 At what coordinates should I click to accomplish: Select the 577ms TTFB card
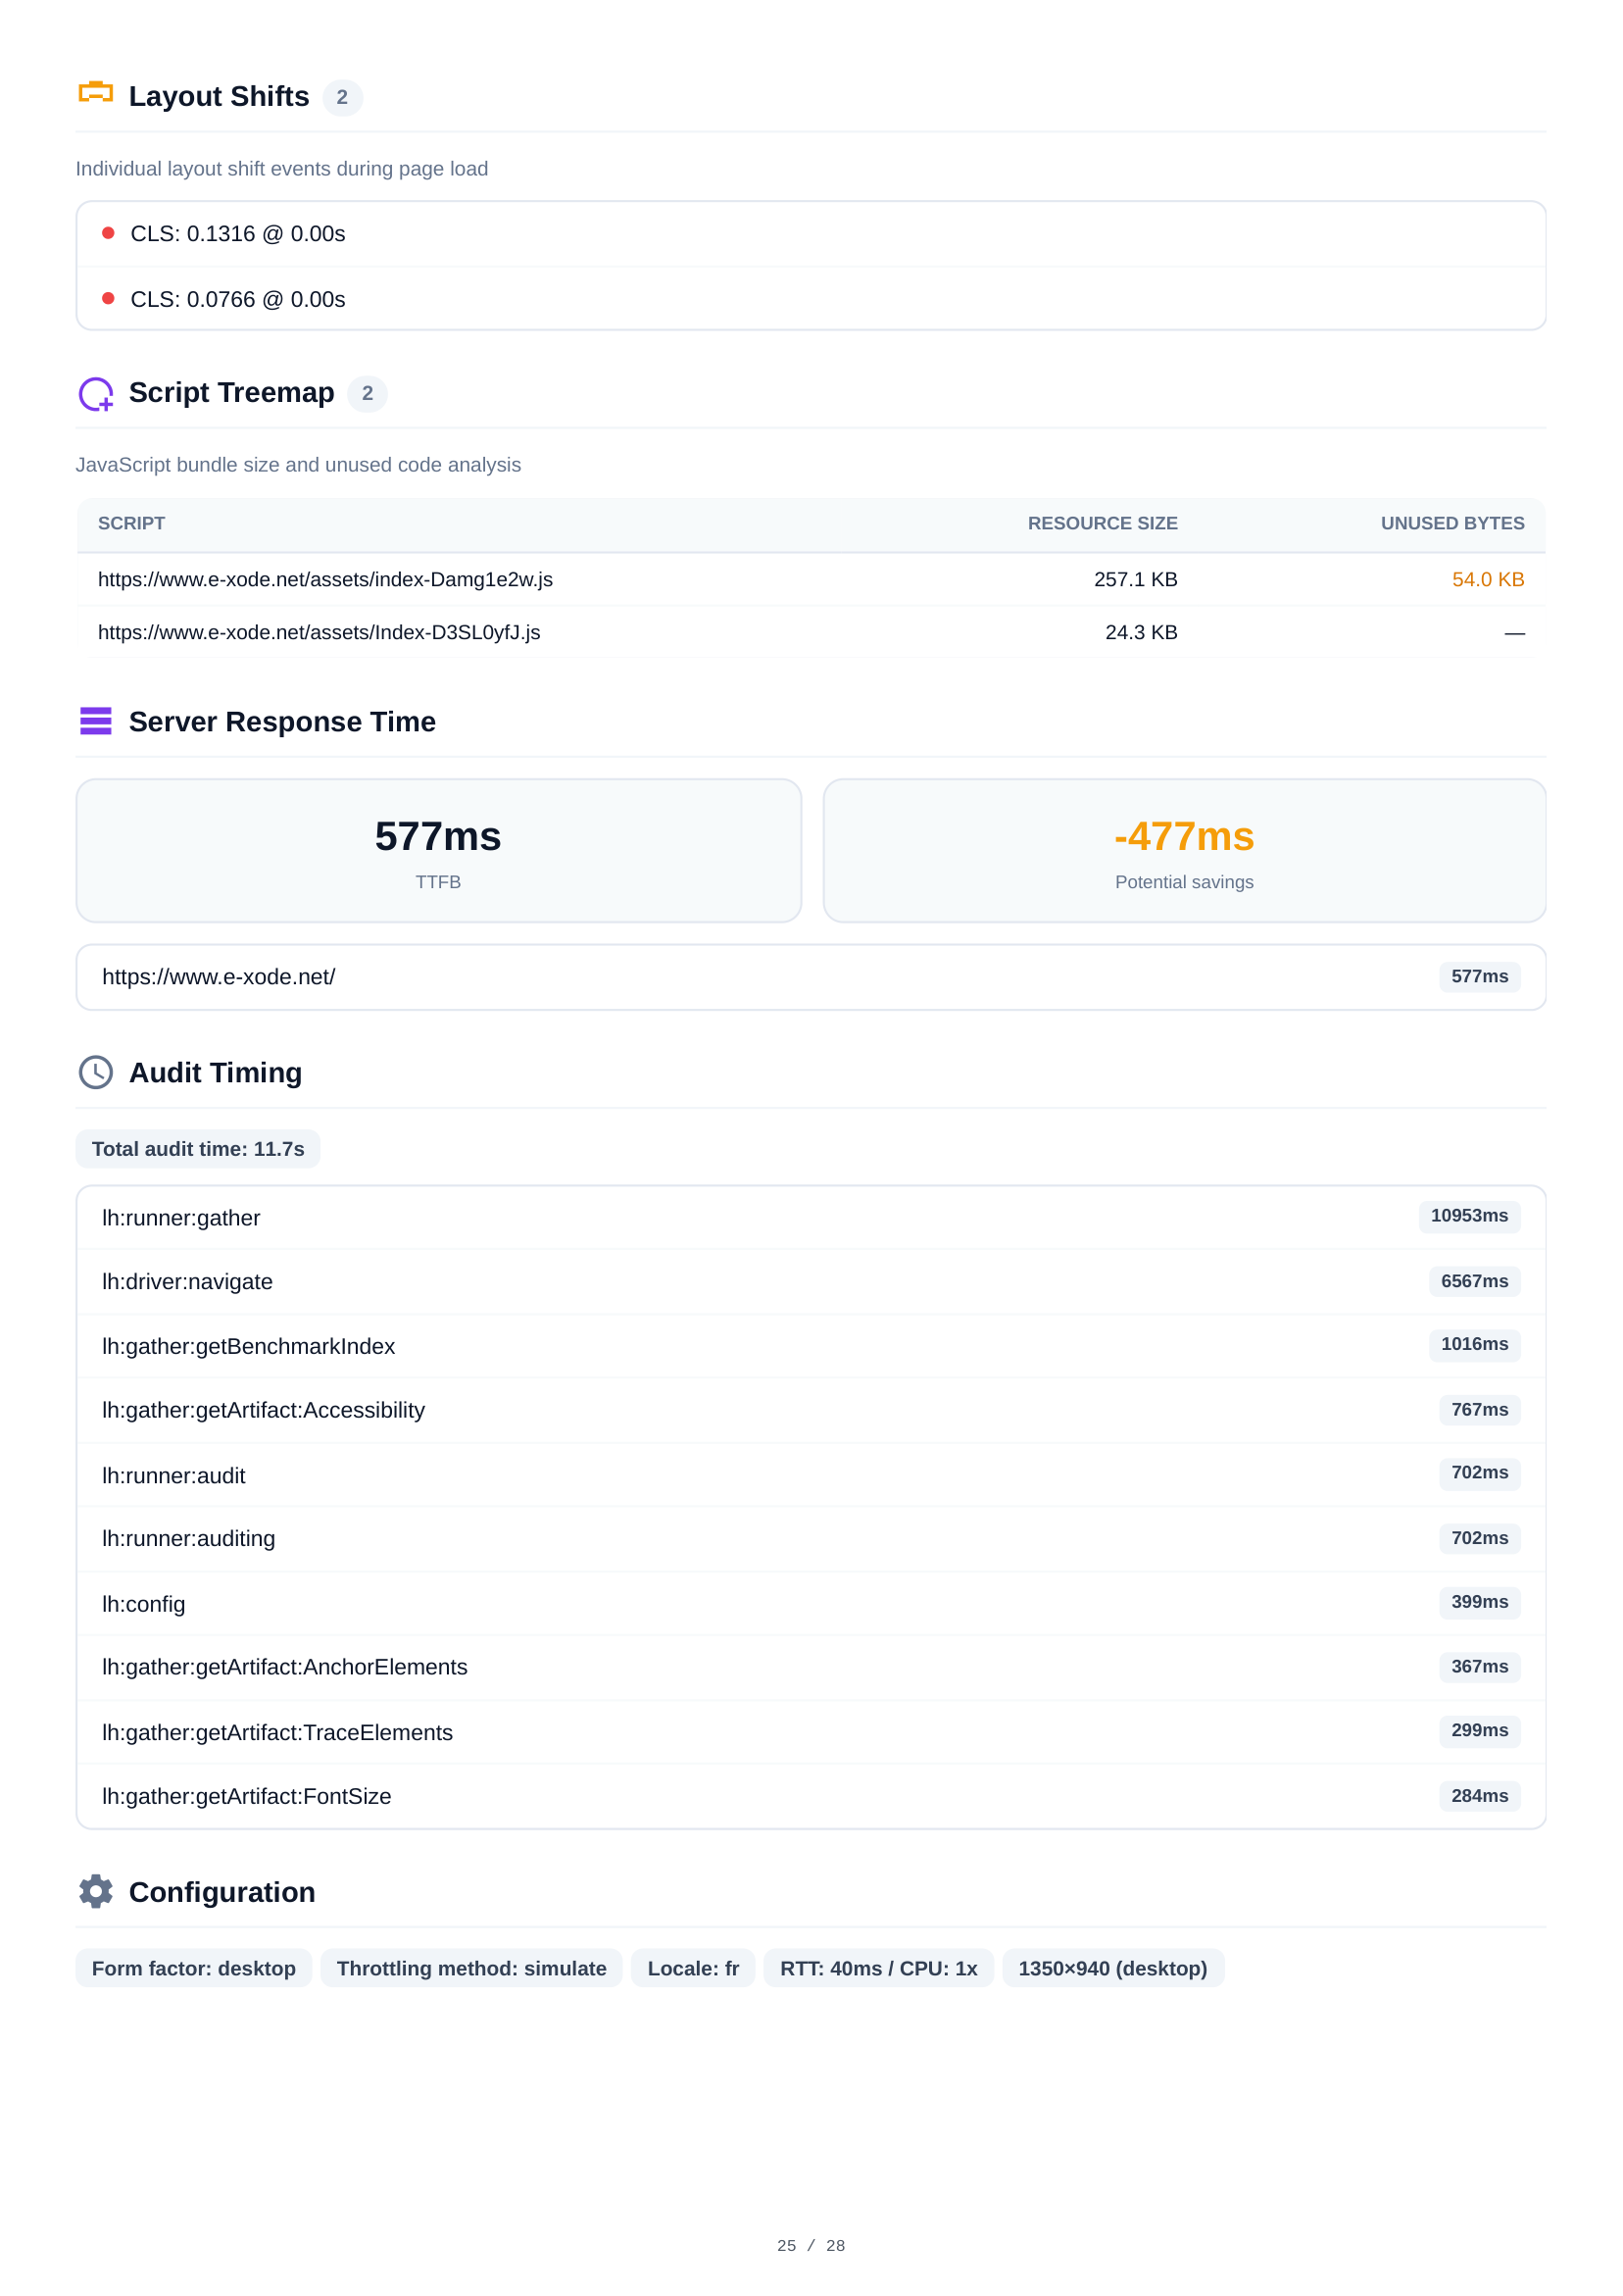click(x=438, y=850)
